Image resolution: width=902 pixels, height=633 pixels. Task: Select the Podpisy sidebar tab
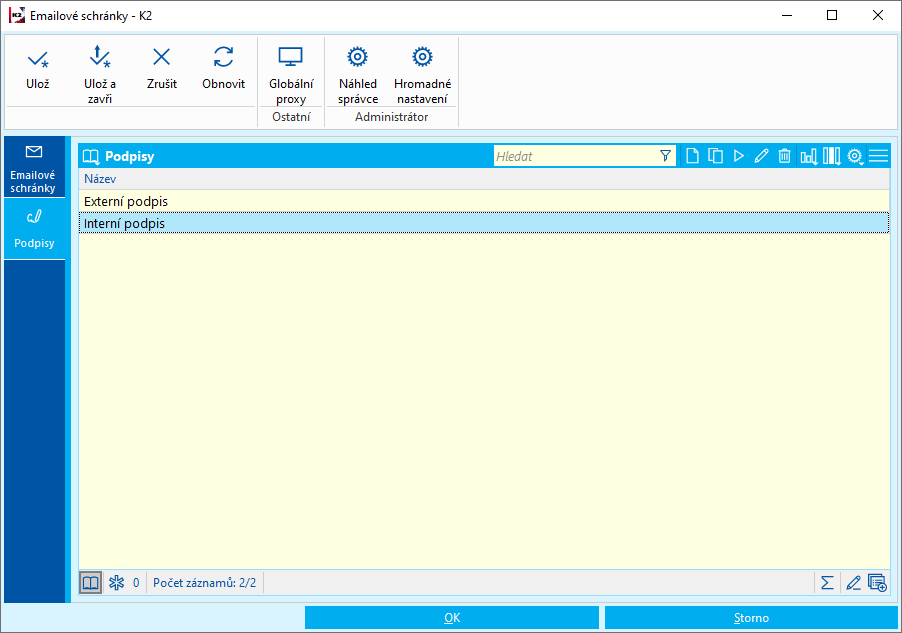[34, 229]
